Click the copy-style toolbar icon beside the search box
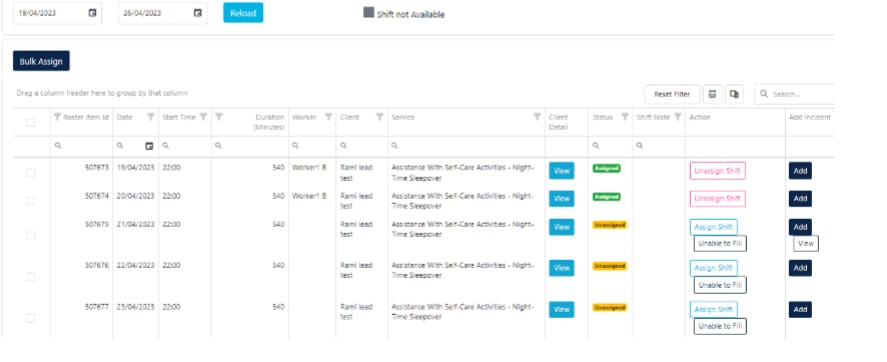 734,94
